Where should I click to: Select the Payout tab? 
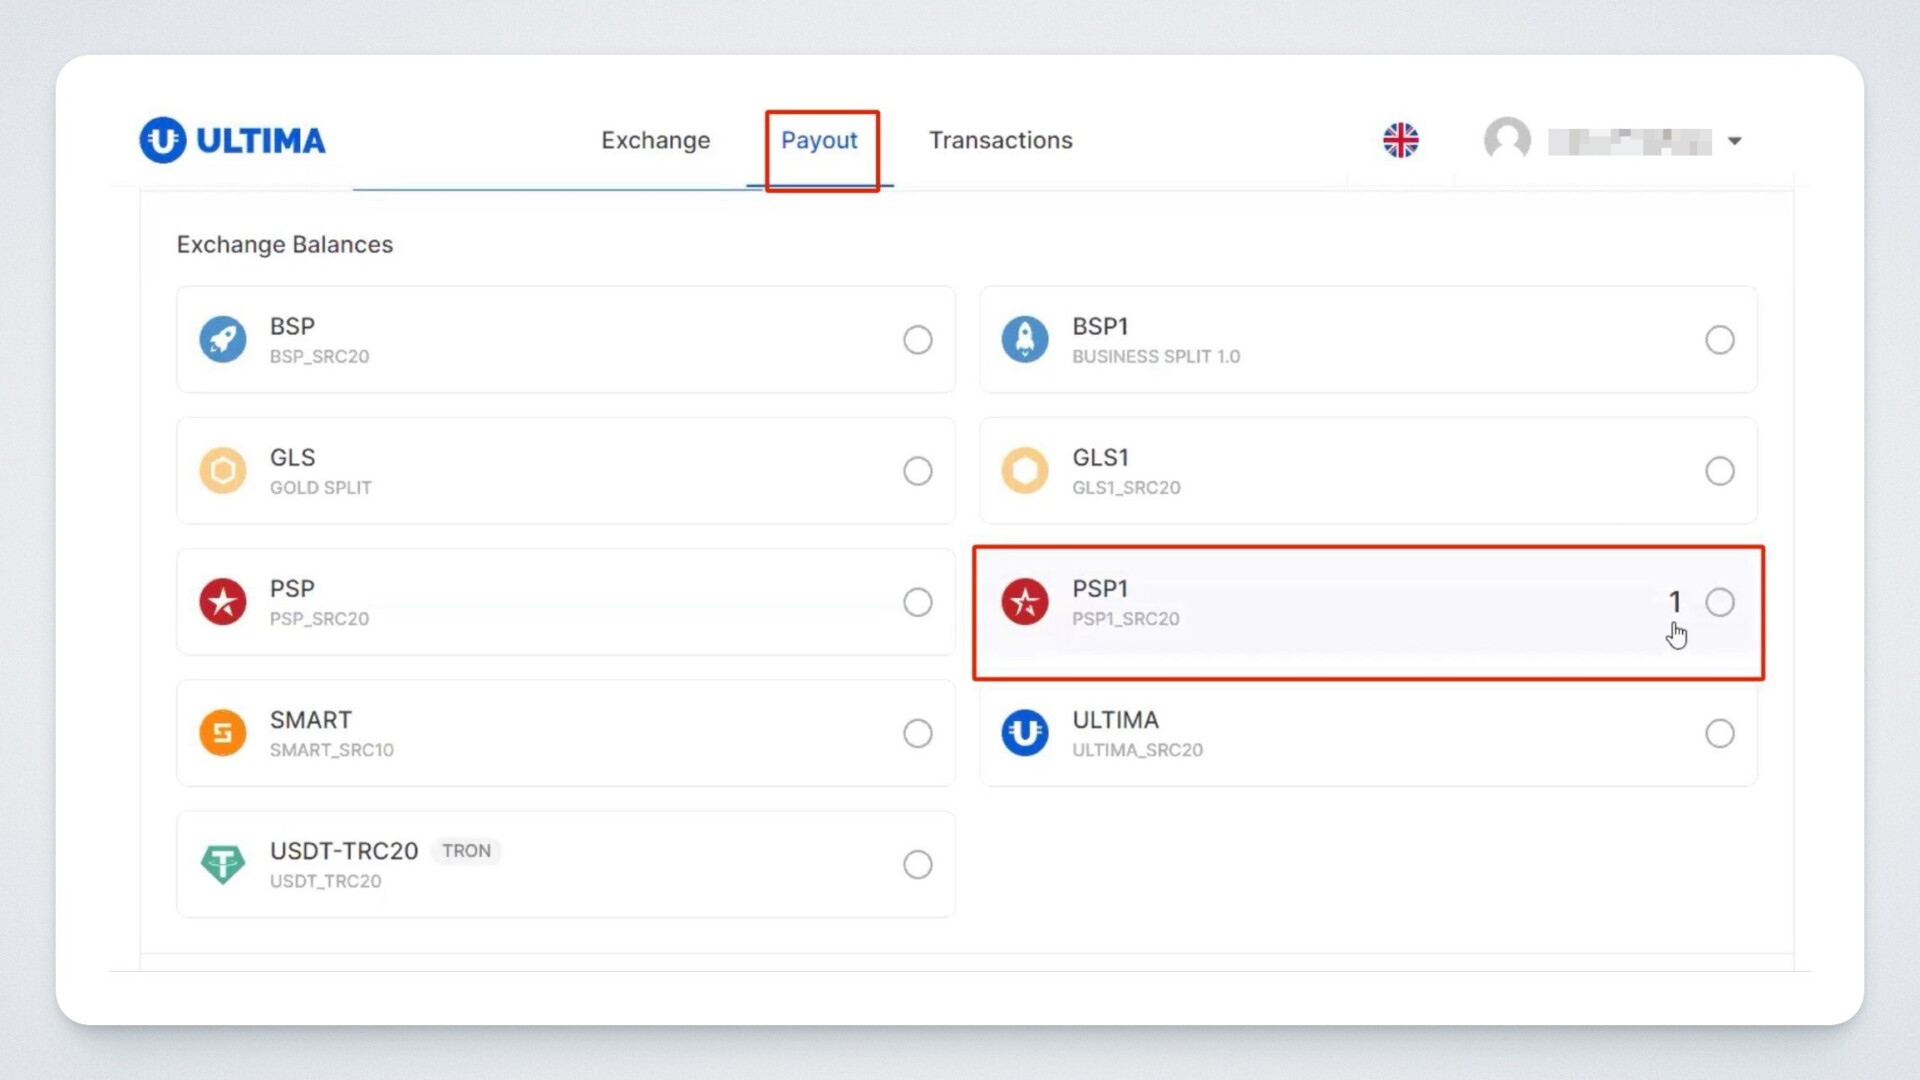[819, 140]
